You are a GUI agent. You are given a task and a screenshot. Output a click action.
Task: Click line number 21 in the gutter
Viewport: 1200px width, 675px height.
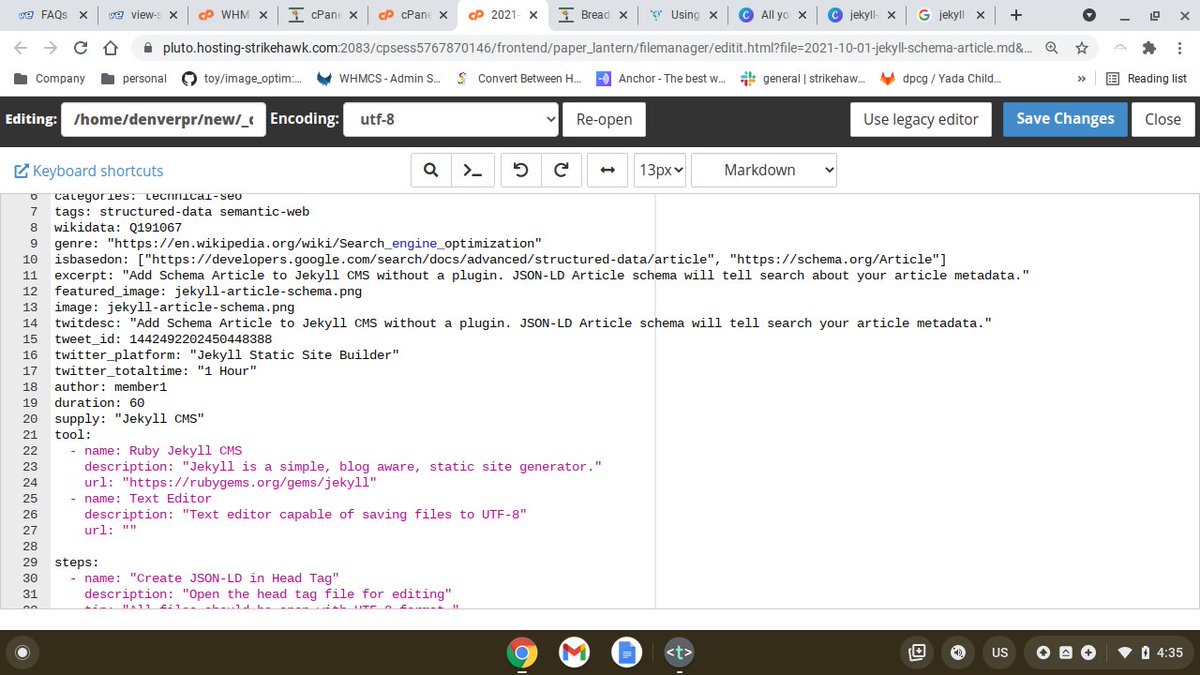click(x=30, y=435)
